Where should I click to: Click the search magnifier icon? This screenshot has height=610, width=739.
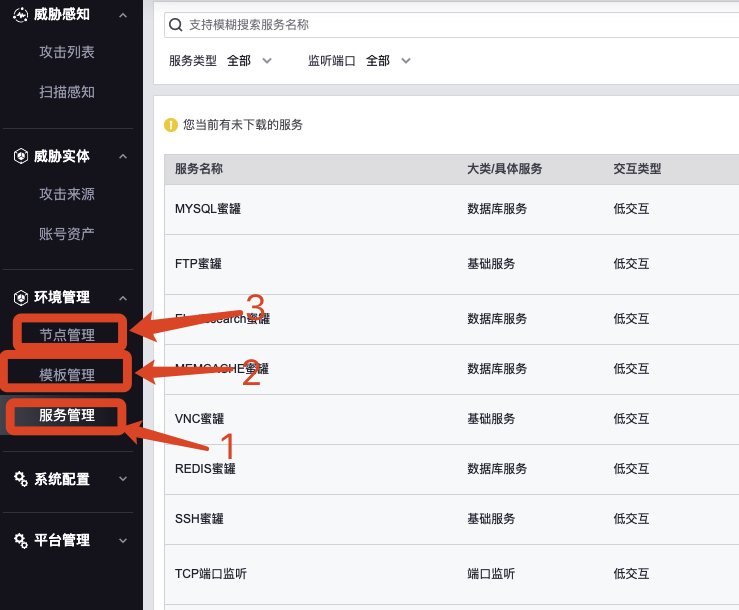coord(176,24)
